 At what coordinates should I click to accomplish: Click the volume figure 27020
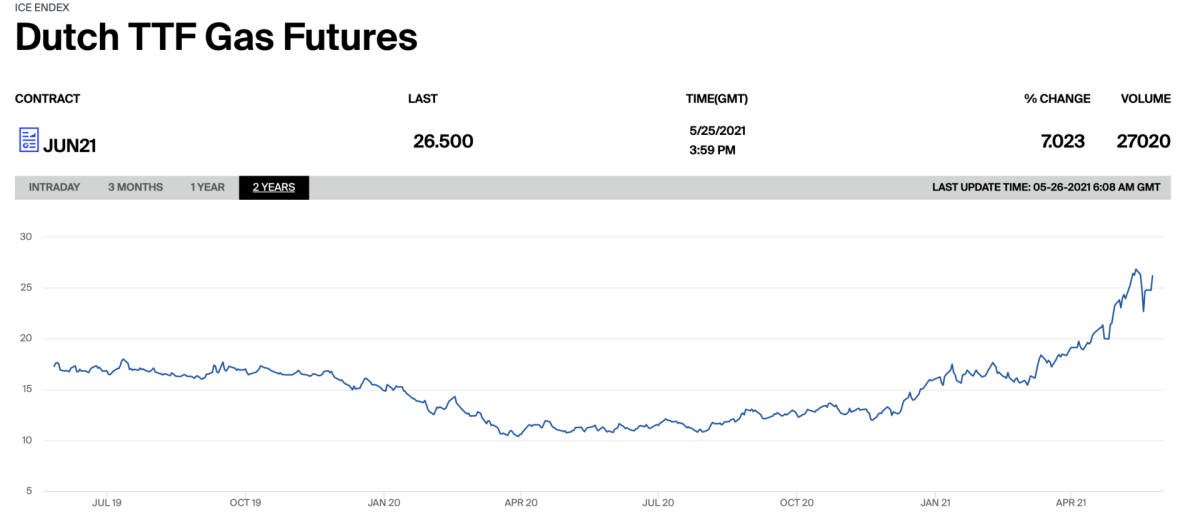click(1143, 141)
